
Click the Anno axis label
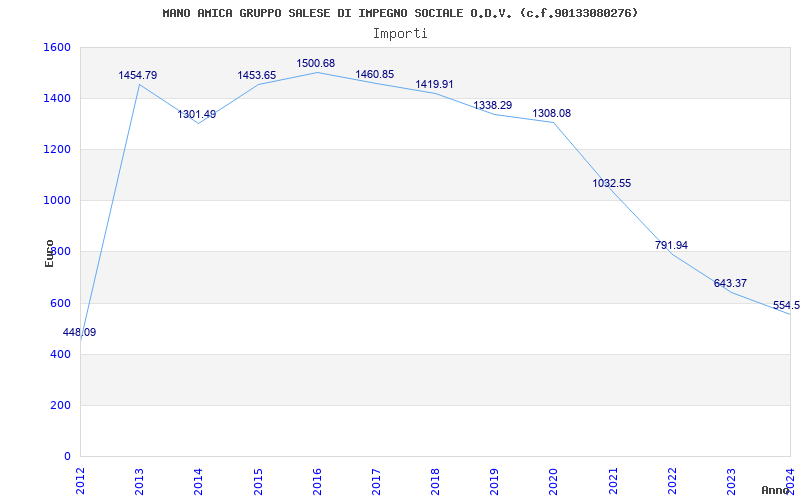pos(775,490)
